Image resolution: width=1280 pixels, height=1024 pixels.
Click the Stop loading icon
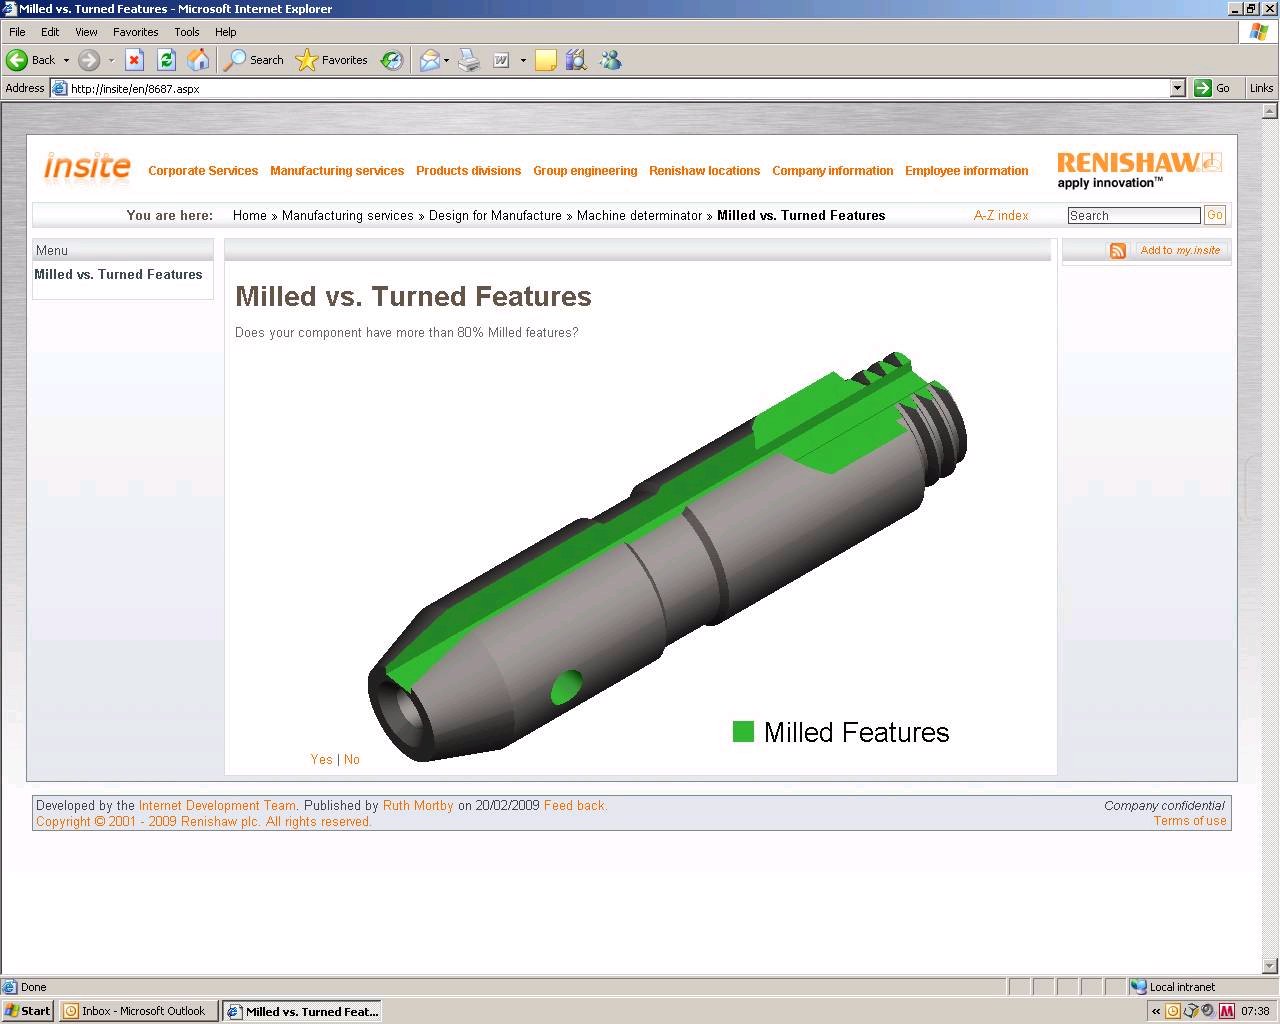tap(134, 60)
